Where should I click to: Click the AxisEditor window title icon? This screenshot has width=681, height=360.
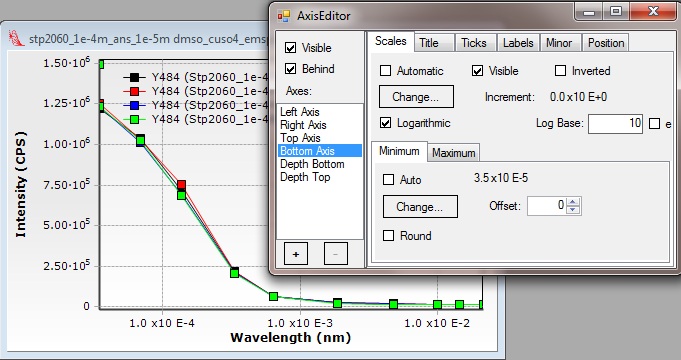[x=284, y=16]
